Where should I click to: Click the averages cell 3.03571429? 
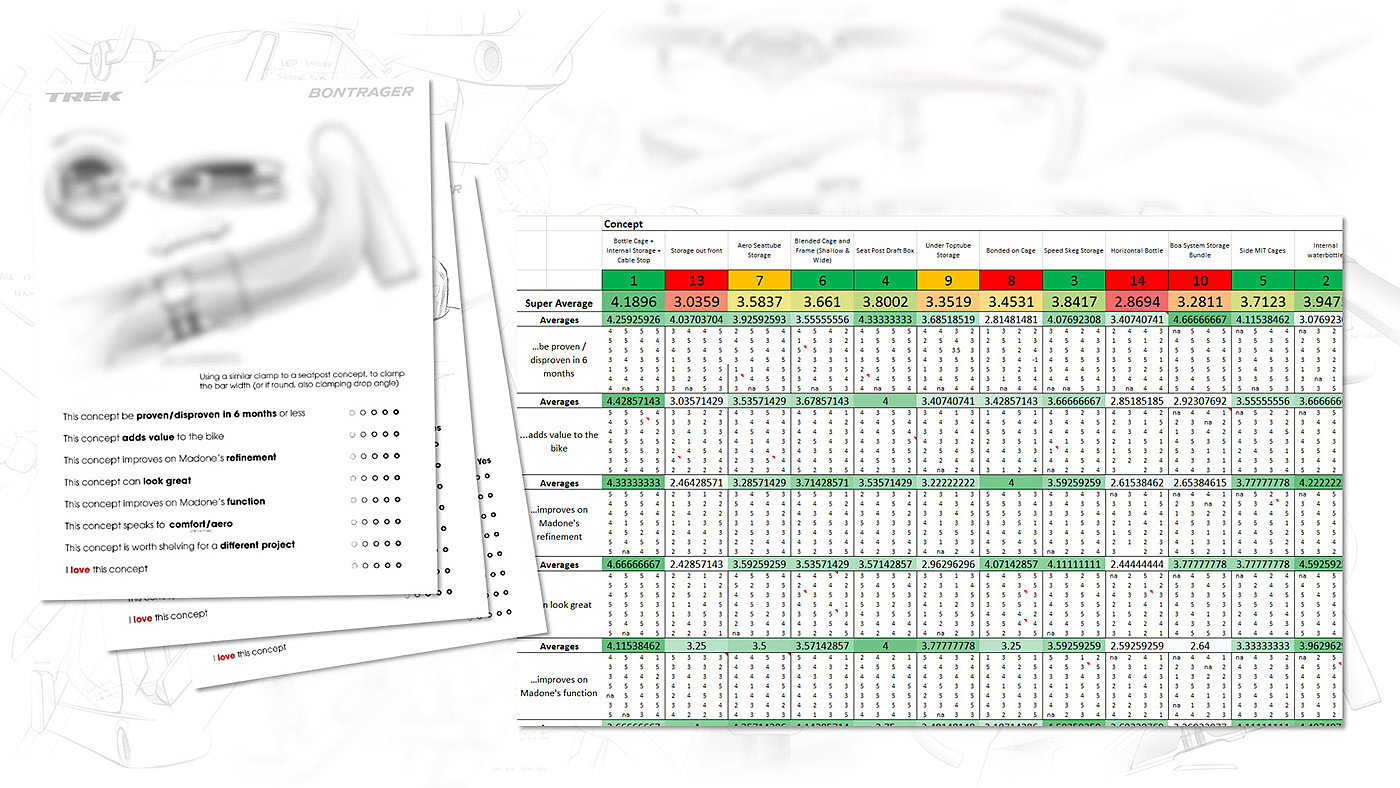(695, 401)
